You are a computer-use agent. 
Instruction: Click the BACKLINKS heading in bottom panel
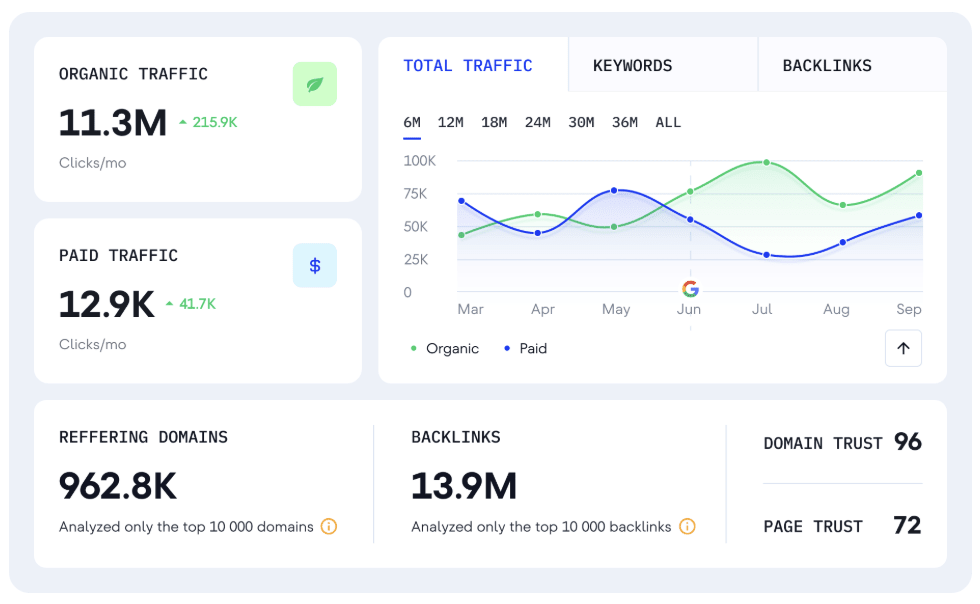coord(456,437)
